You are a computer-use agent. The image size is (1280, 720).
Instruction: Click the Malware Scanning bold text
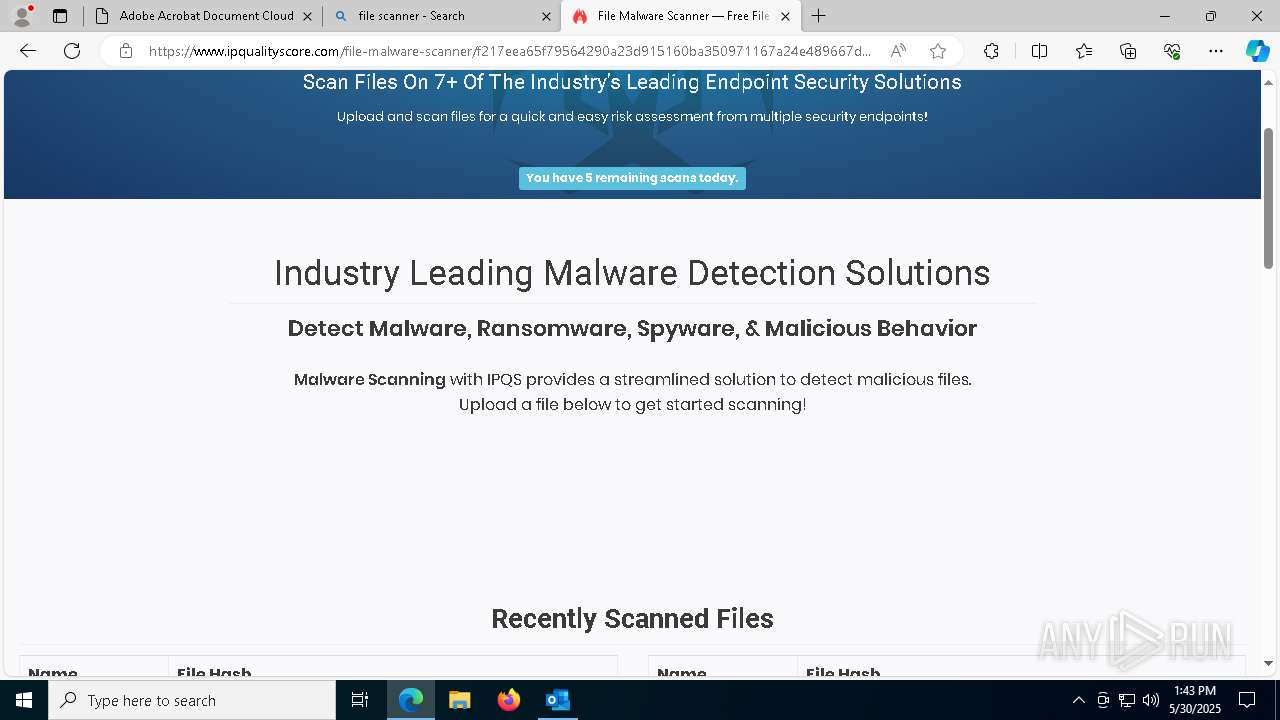point(369,379)
